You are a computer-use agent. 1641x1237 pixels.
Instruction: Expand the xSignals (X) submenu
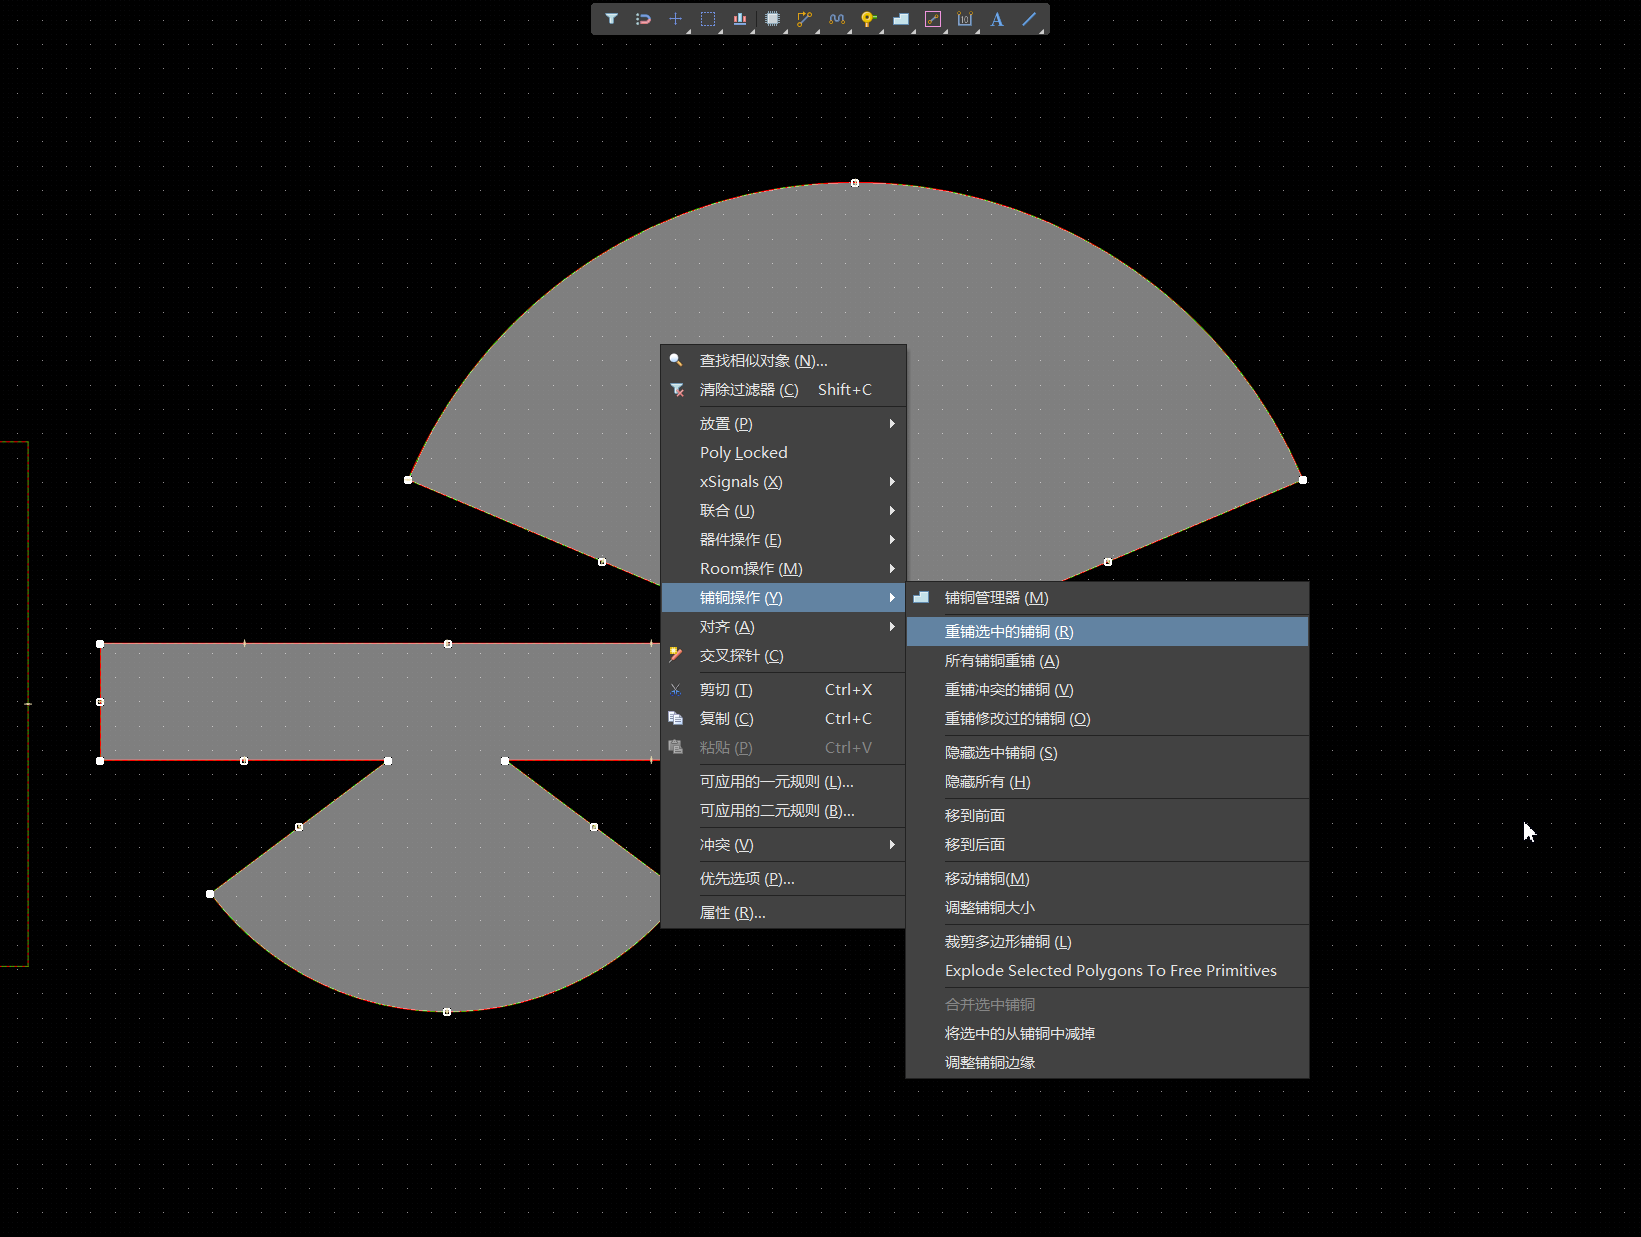[783, 482]
